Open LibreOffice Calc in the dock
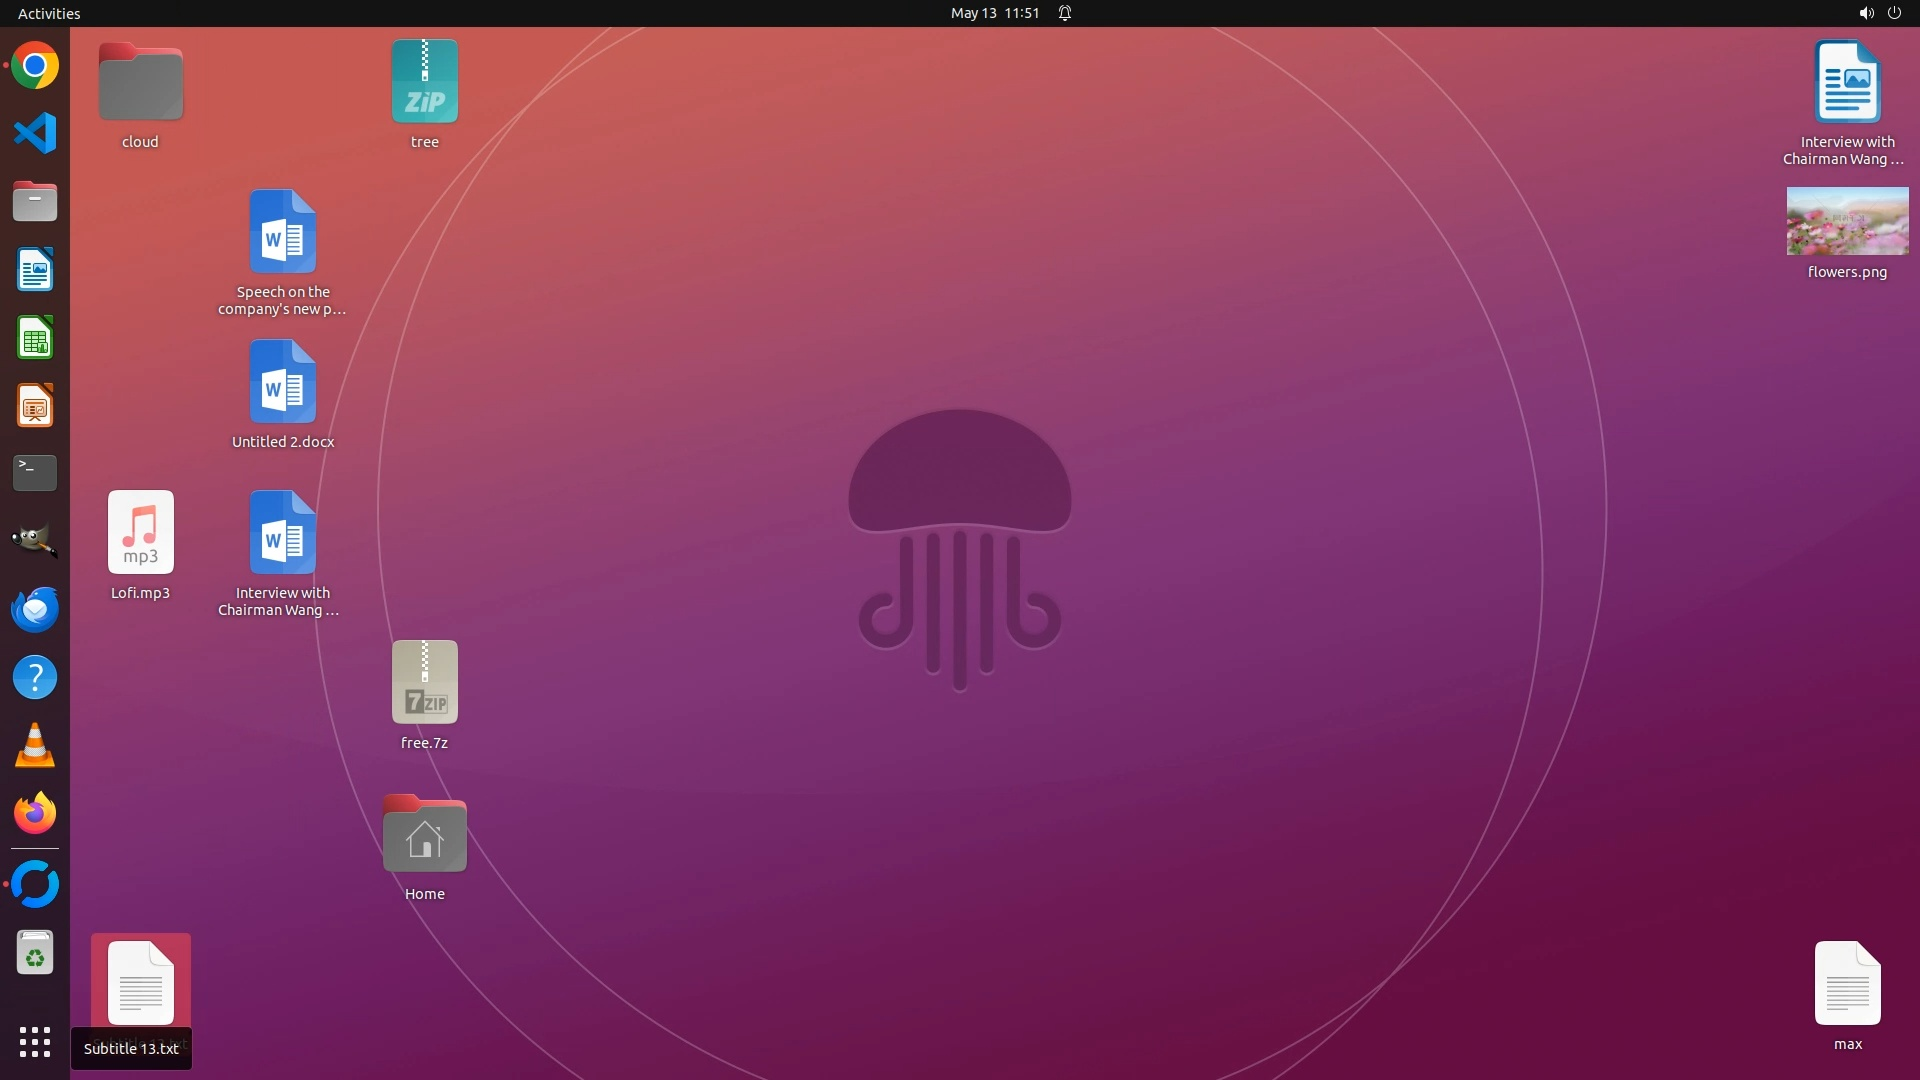Viewport: 1920px width, 1080px height. click(x=35, y=338)
